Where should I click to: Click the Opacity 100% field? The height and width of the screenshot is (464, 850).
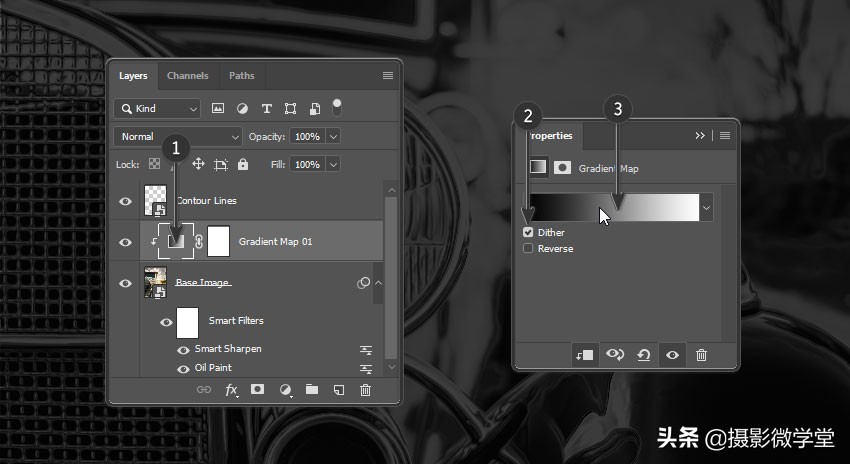point(307,137)
